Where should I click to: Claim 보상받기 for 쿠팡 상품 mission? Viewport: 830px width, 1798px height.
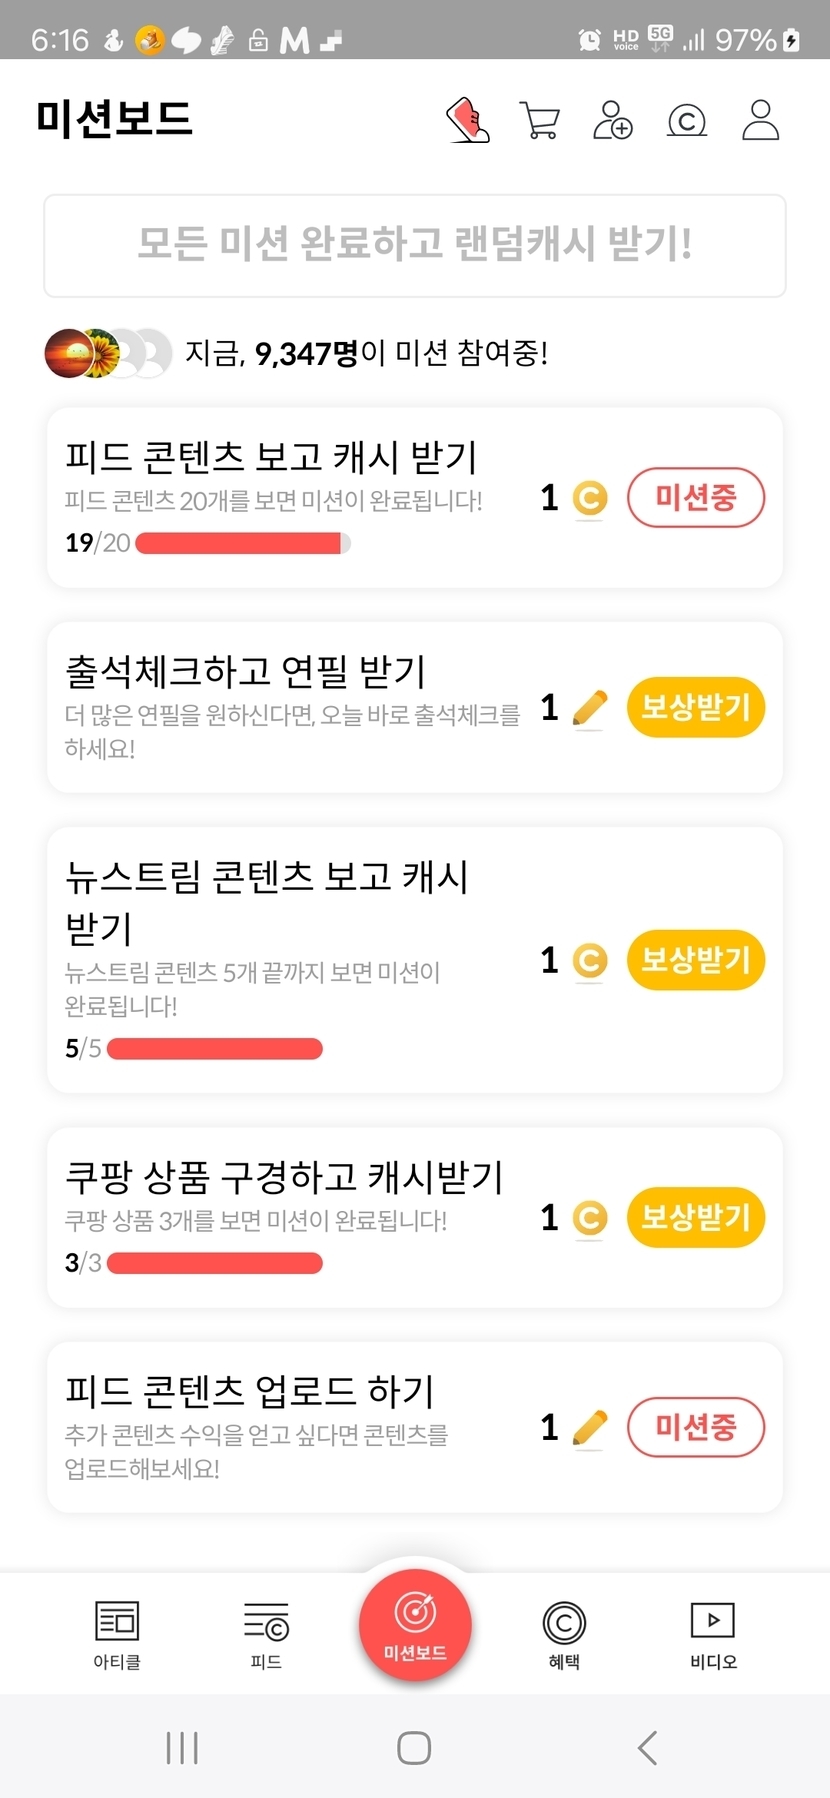695,1217
